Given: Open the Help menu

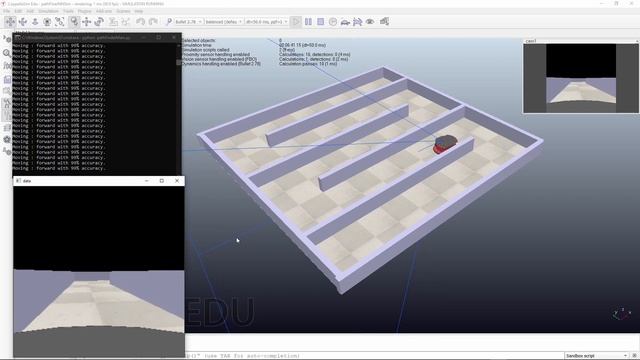Looking at the screenshot, I should [x=139, y=11].
